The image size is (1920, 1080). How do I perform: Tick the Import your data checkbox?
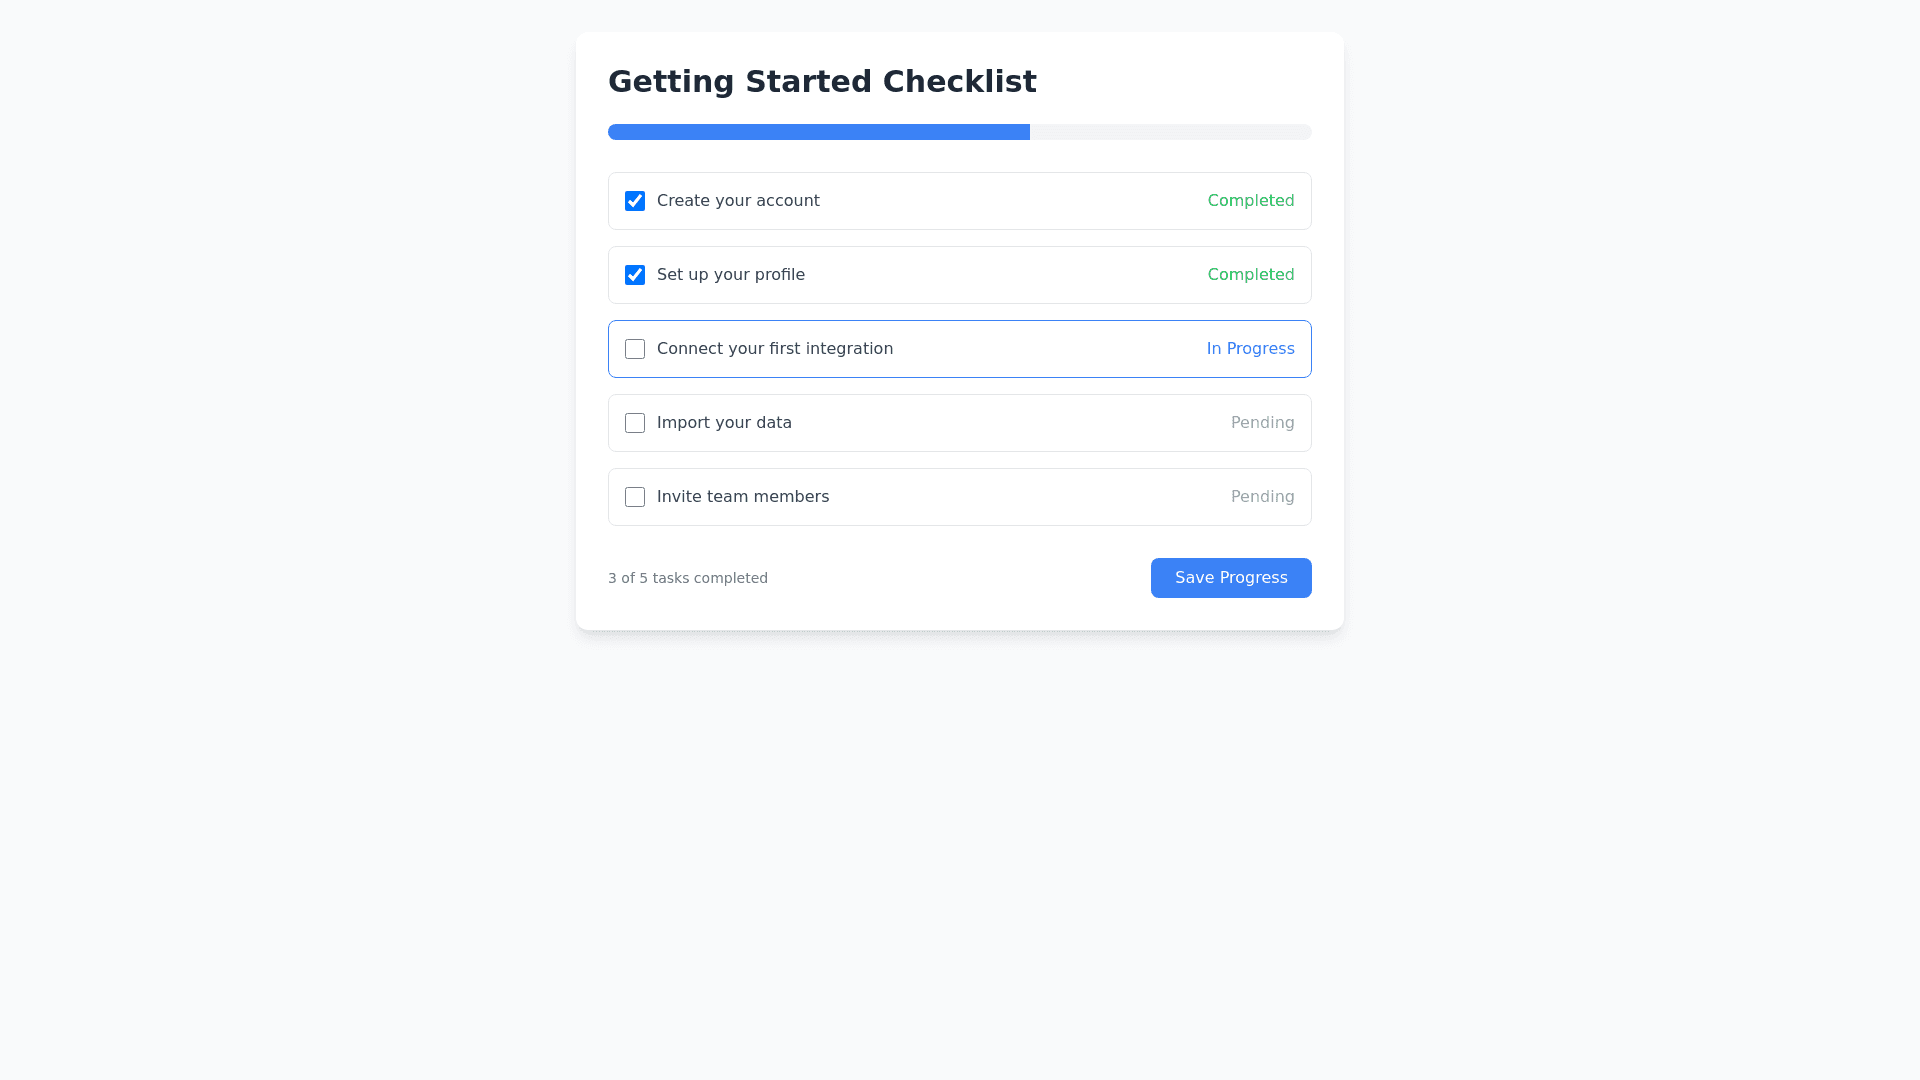[635, 423]
